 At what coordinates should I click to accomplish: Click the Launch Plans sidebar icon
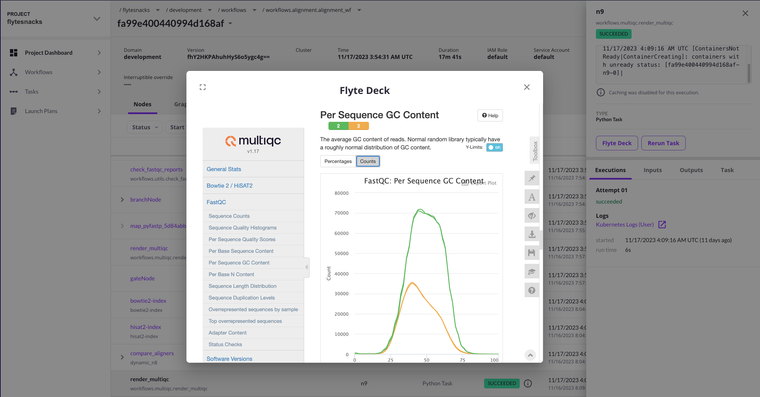(14, 111)
